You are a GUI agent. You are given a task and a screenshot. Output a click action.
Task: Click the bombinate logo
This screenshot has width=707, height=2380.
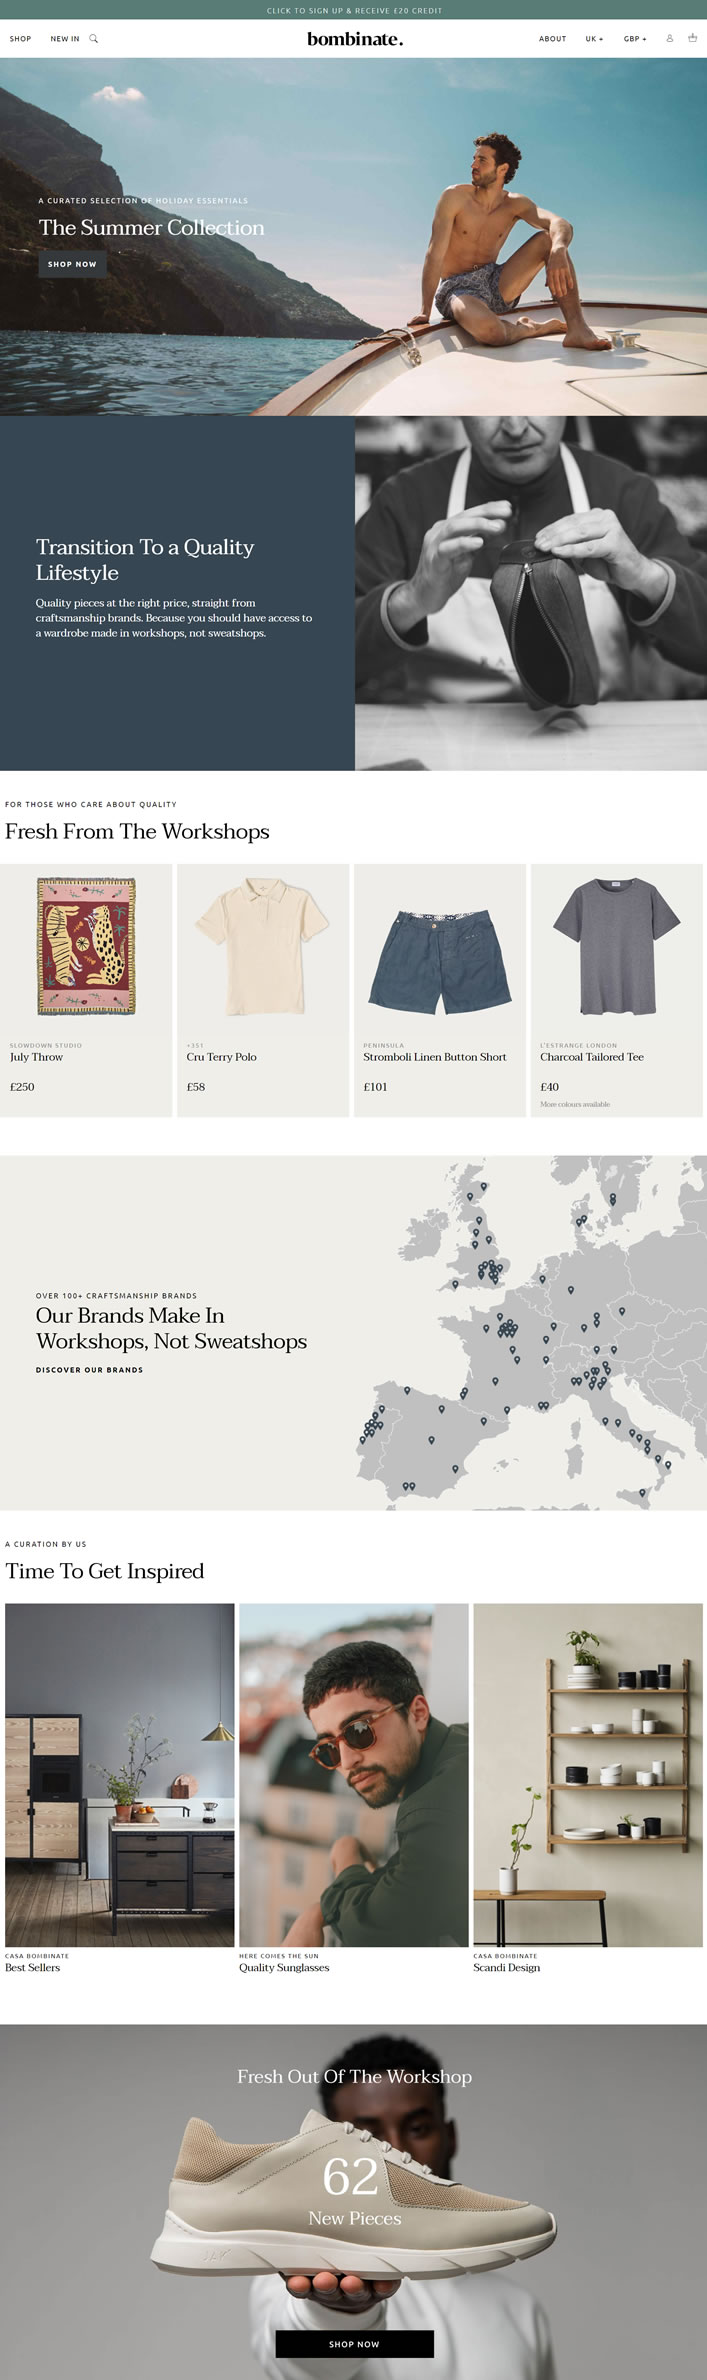coord(354,39)
